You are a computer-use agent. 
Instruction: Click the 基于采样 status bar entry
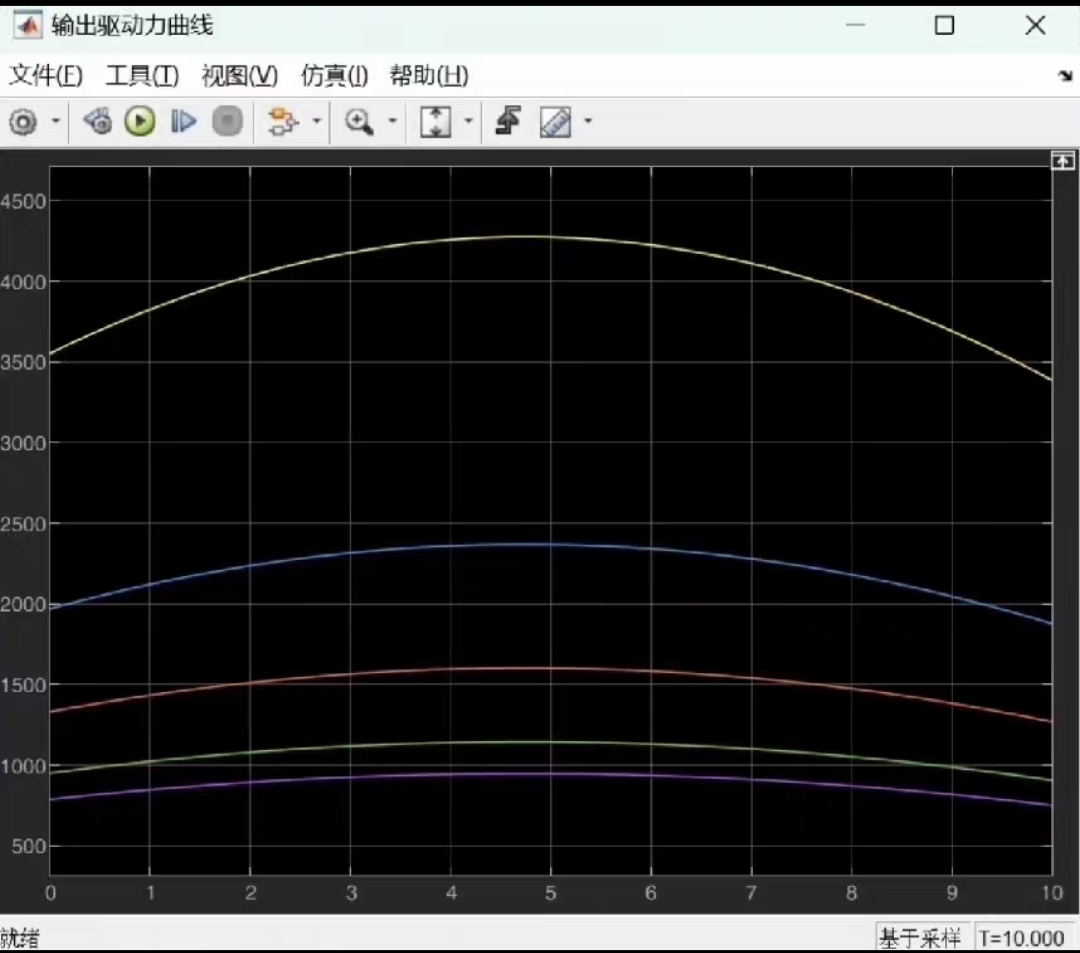[920, 938]
